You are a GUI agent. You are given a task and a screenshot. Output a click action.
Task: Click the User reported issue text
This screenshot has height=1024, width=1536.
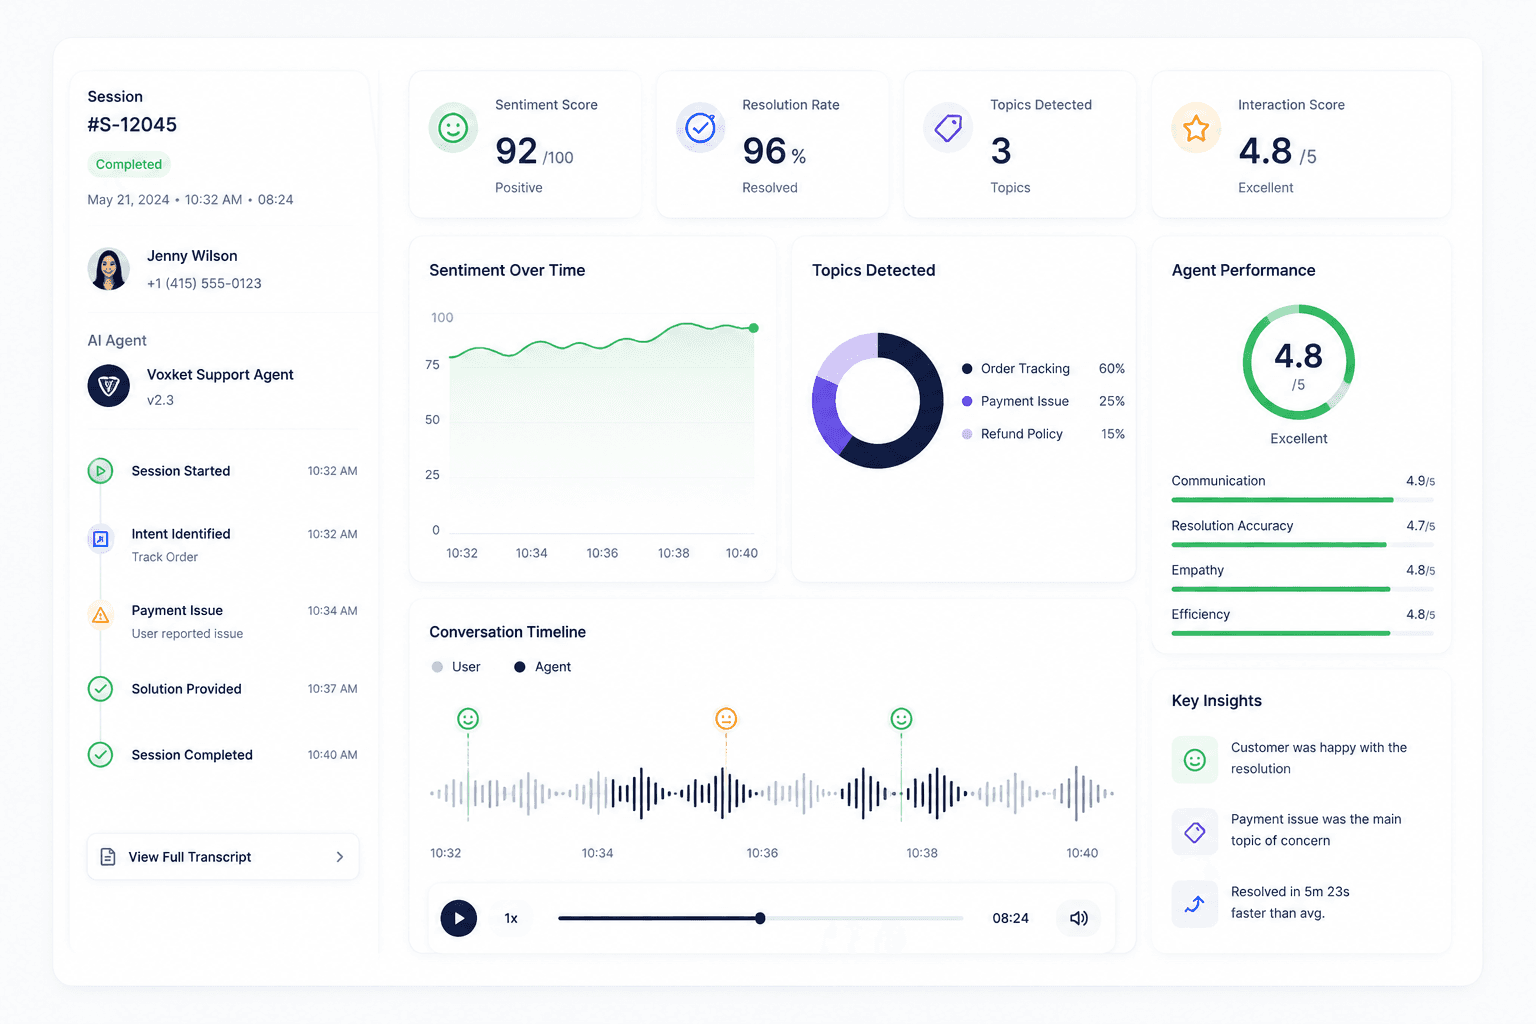click(187, 634)
